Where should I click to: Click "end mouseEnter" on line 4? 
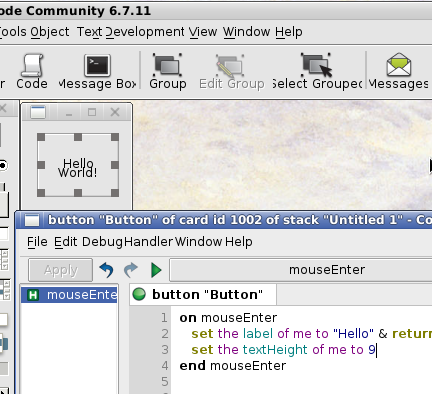click(x=233, y=366)
